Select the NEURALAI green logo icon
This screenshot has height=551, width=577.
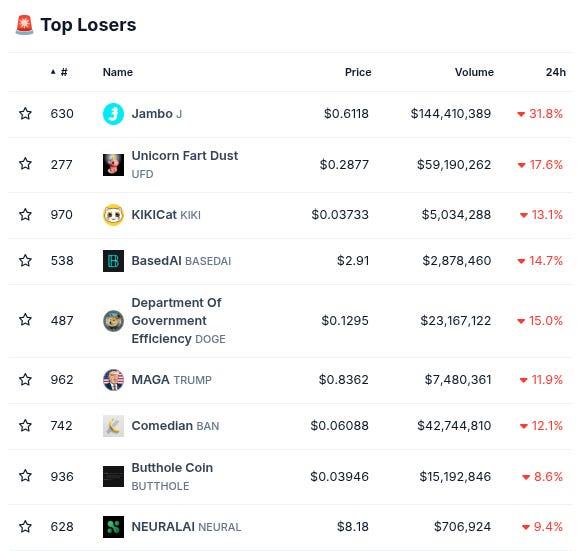click(113, 527)
